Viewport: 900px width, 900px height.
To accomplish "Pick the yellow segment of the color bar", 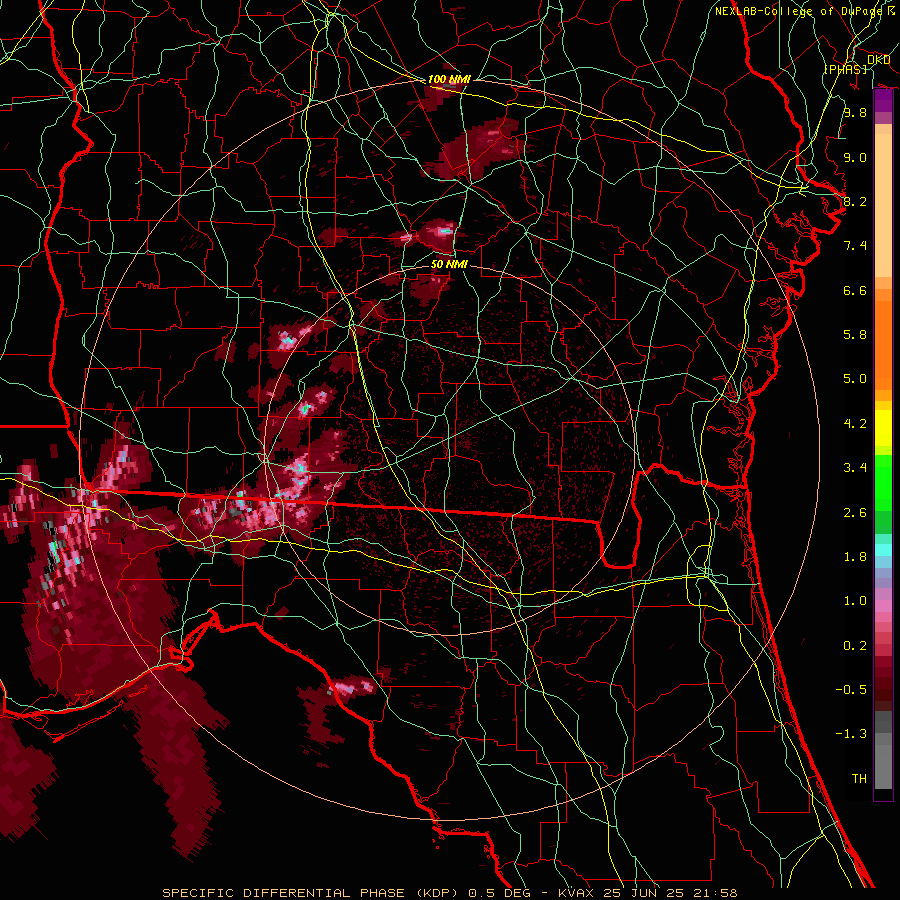I will (x=883, y=428).
